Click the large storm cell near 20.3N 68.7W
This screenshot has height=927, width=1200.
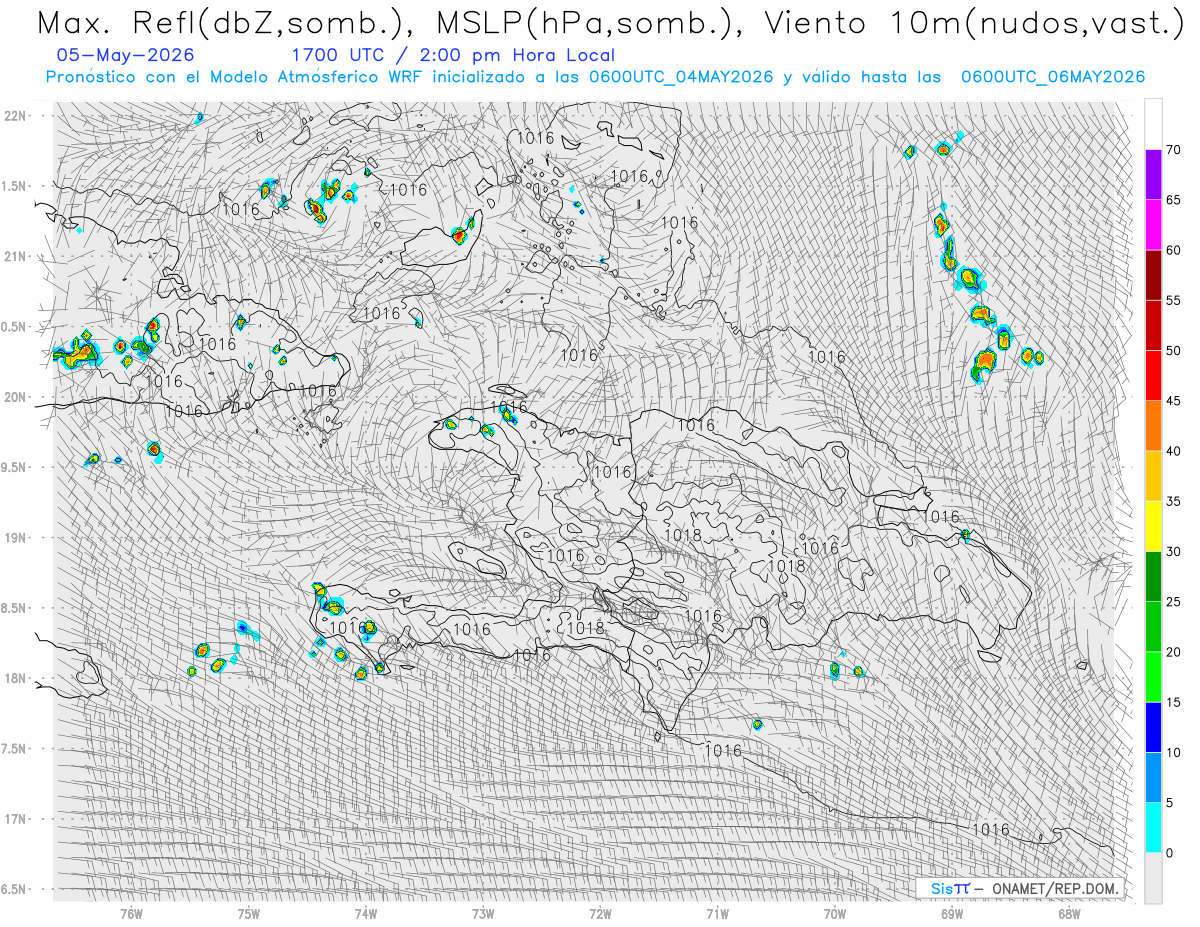(984, 364)
